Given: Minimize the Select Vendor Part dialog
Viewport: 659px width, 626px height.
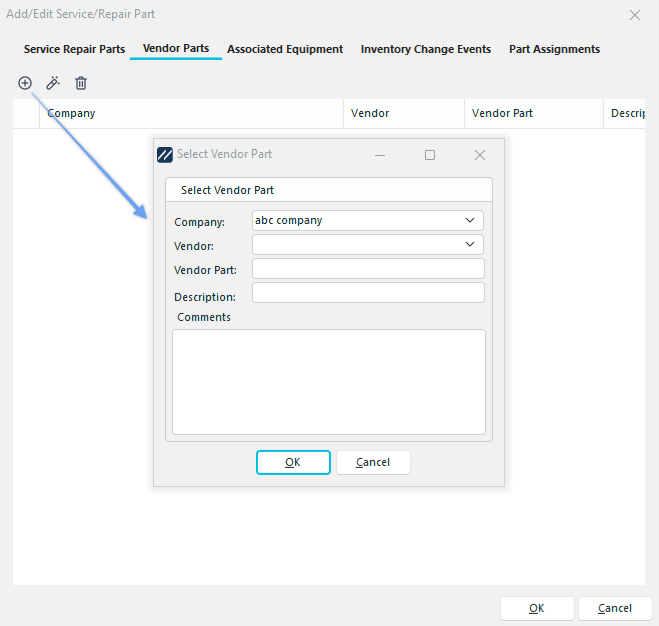Looking at the screenshot, I should pyautogui.click(x=380, y=155).
